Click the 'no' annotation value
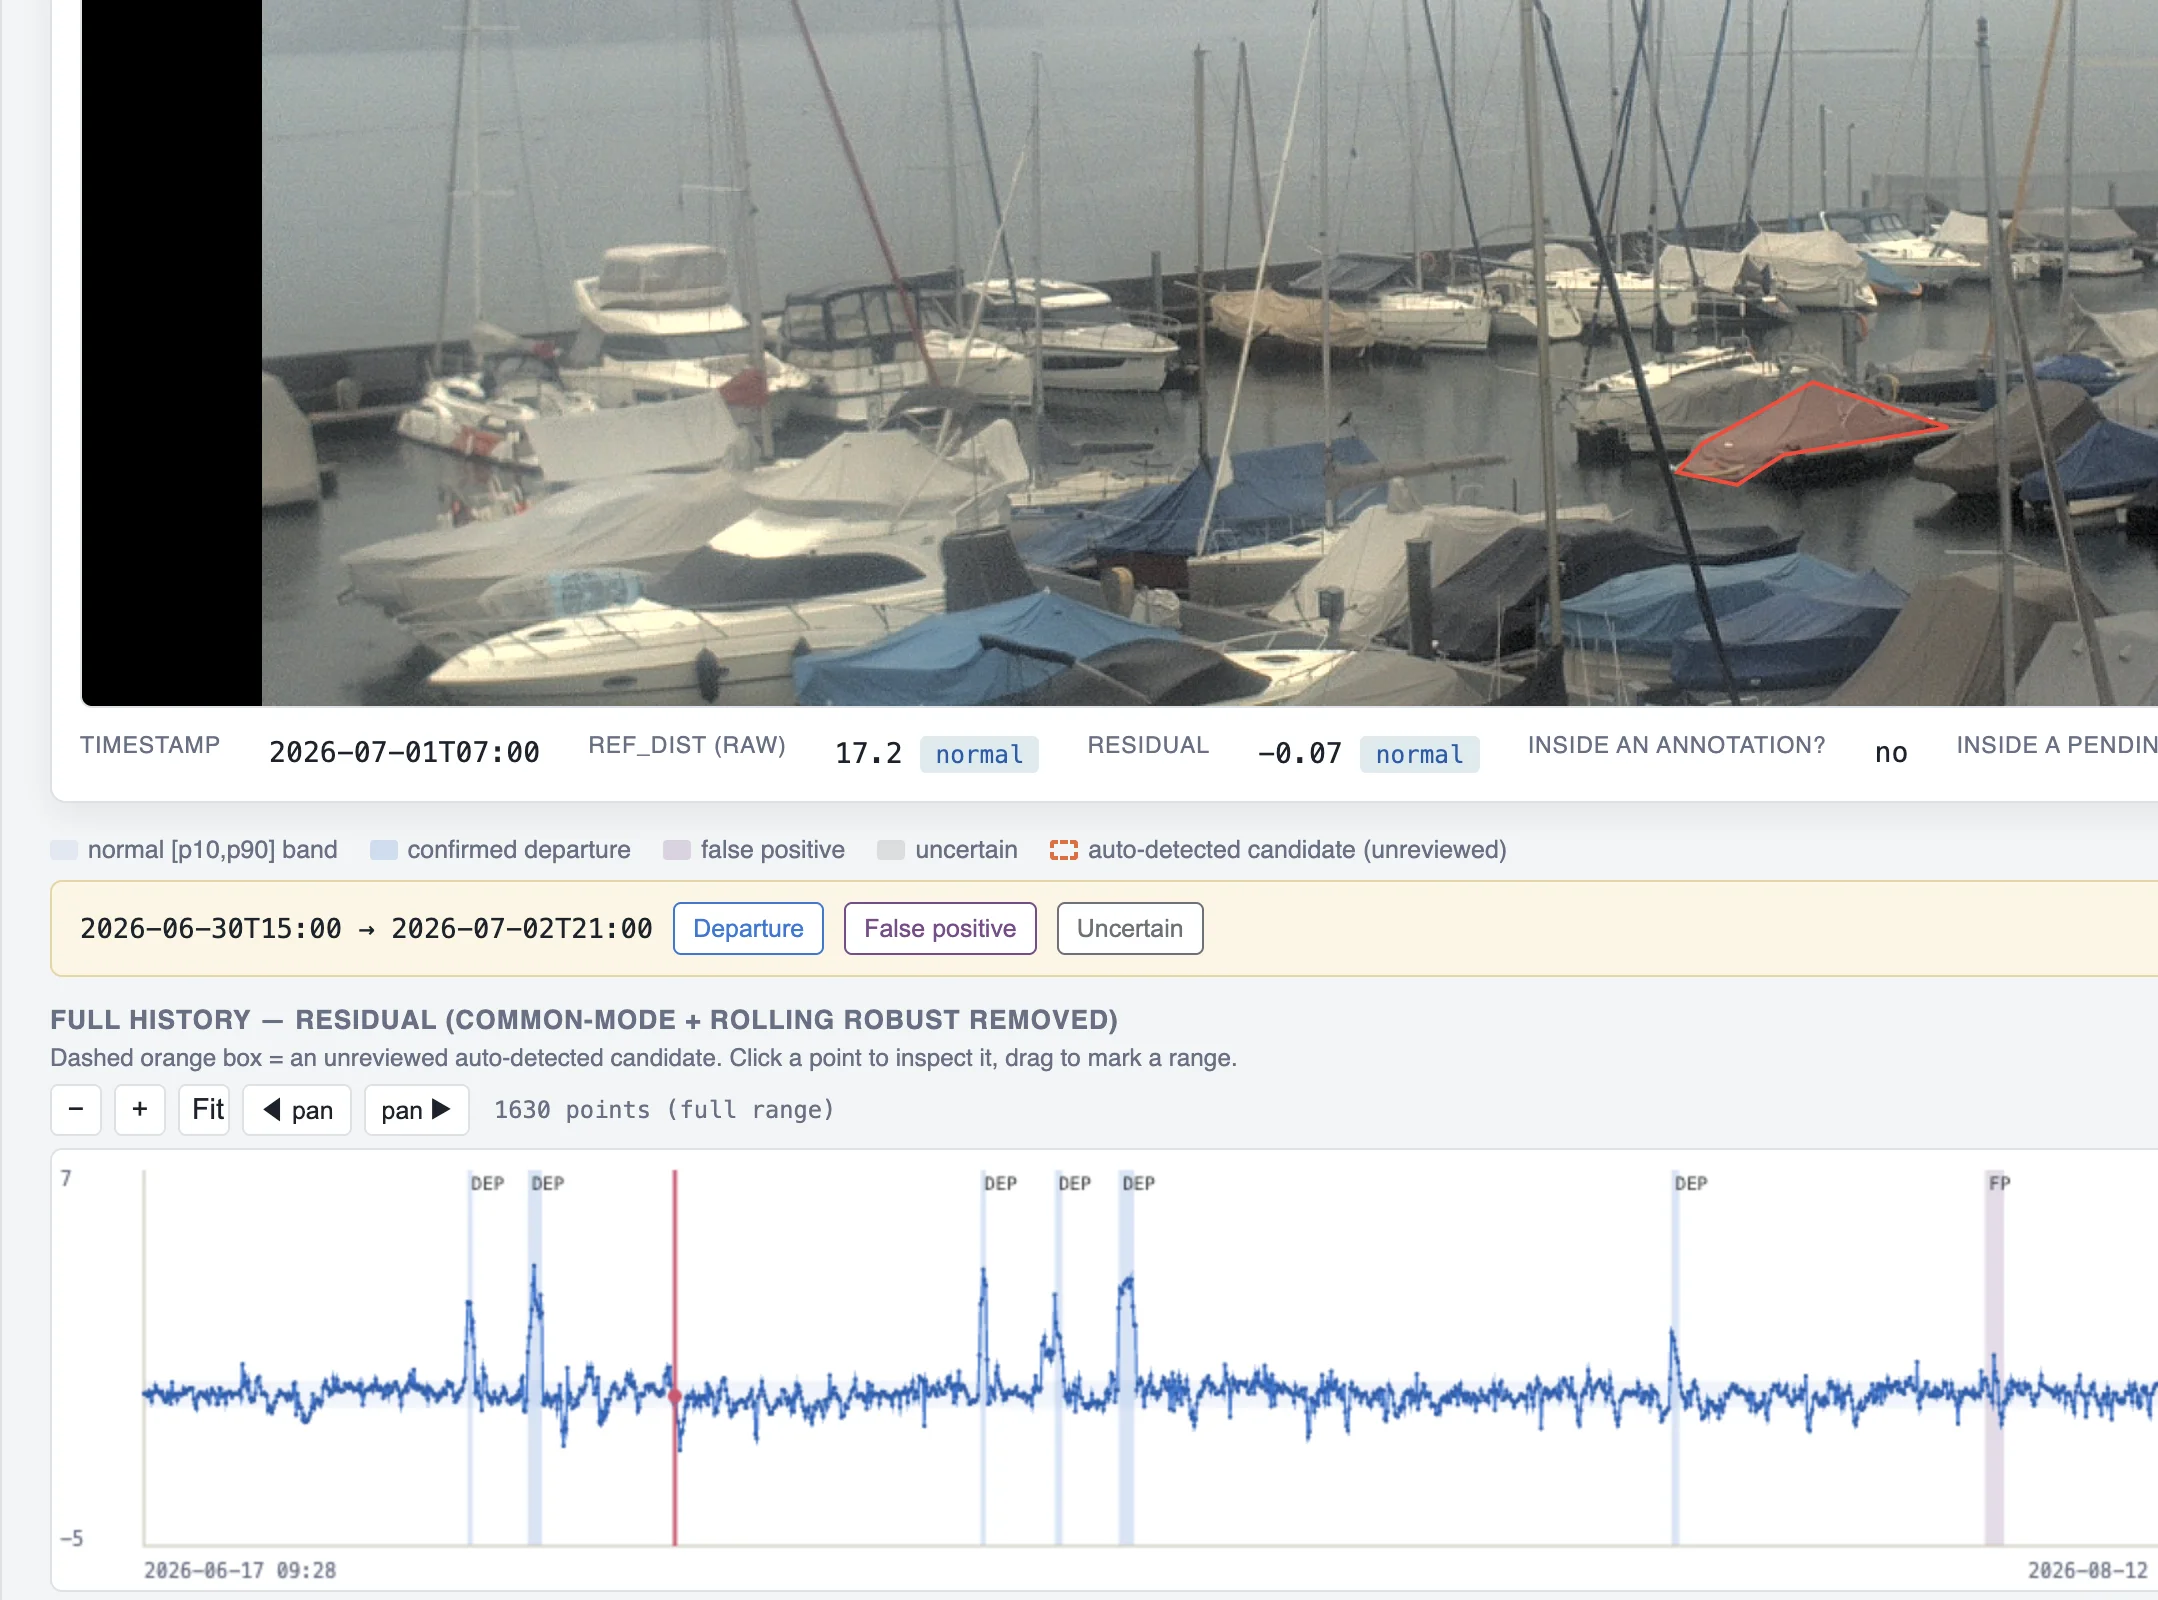Viewport: 2158px width, 1600px height. pos(1891,753)
